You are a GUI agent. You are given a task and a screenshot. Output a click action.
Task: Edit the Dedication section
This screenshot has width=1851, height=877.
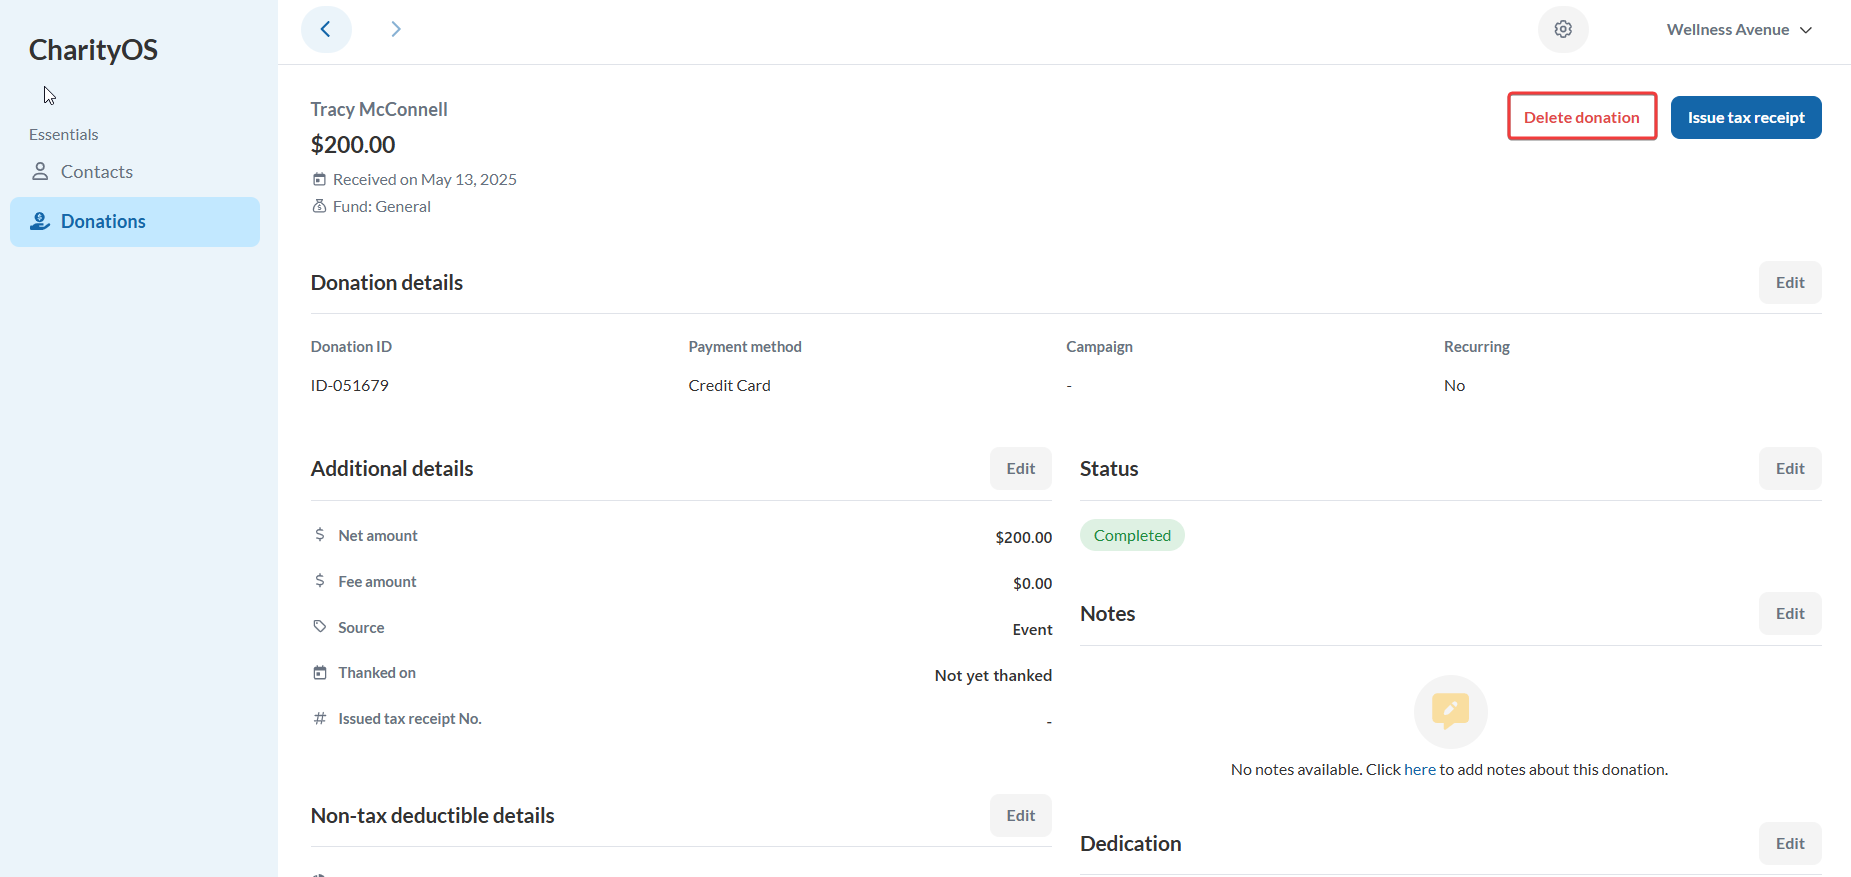pos(1789,844)
